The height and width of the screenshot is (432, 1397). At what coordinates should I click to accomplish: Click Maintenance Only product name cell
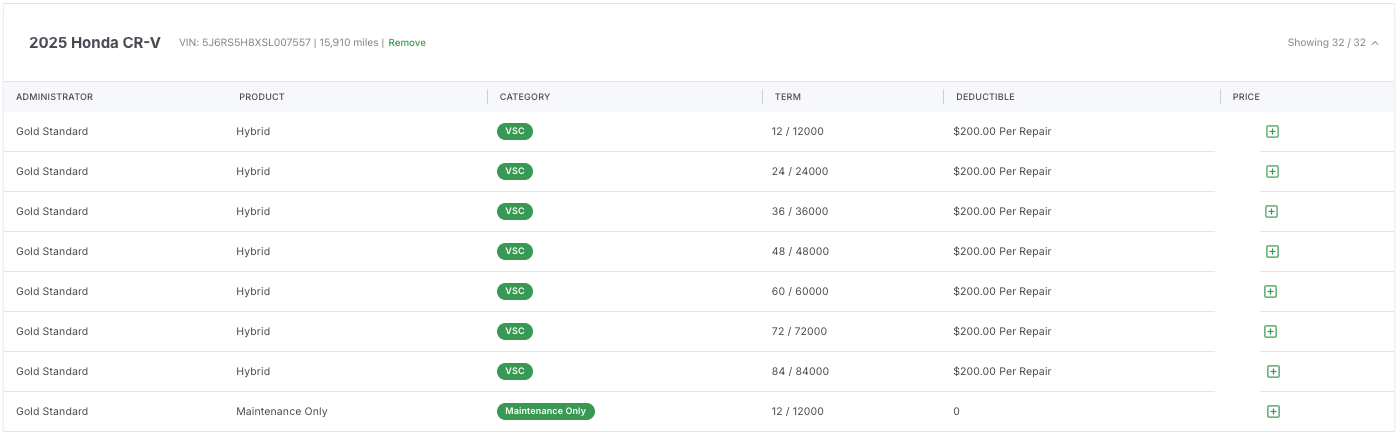coord(282,411)
